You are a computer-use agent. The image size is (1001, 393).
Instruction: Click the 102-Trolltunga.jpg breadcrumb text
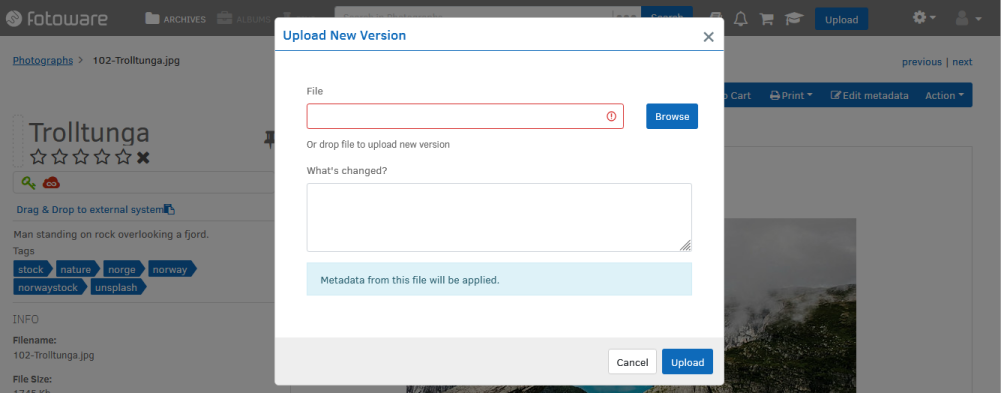click(x=137, y=61)
